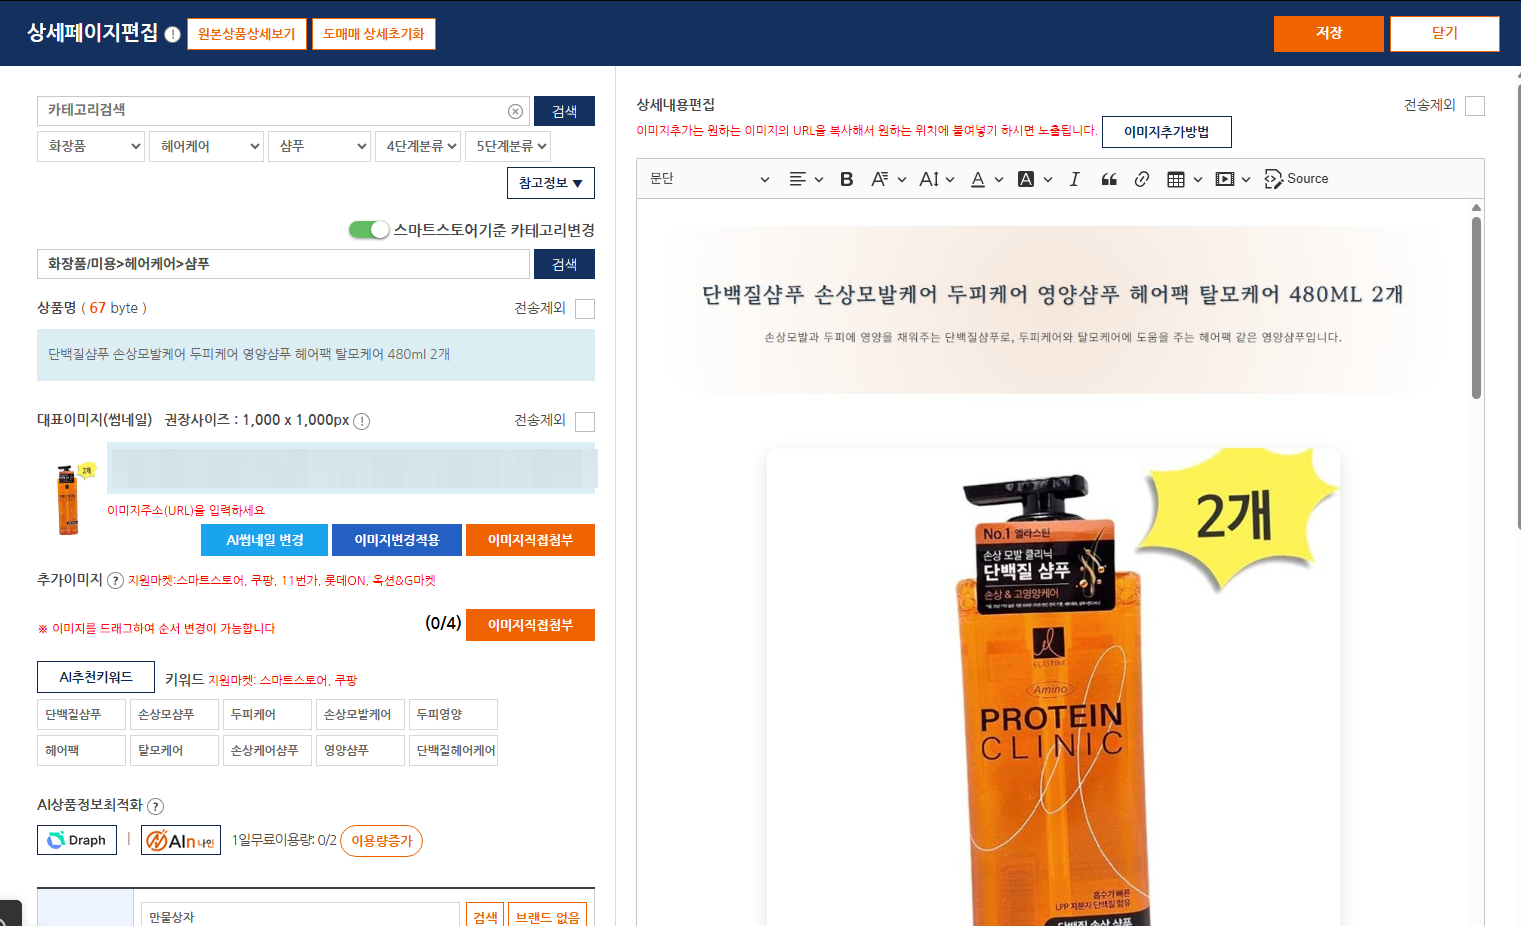
Task: Click the 단백질샴푸 keyword field
Action: (x=81, y=715)
